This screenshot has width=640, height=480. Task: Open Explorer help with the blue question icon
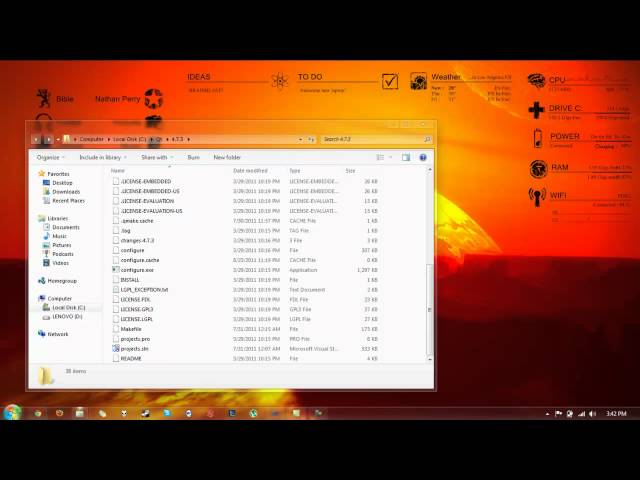[423, 157]
